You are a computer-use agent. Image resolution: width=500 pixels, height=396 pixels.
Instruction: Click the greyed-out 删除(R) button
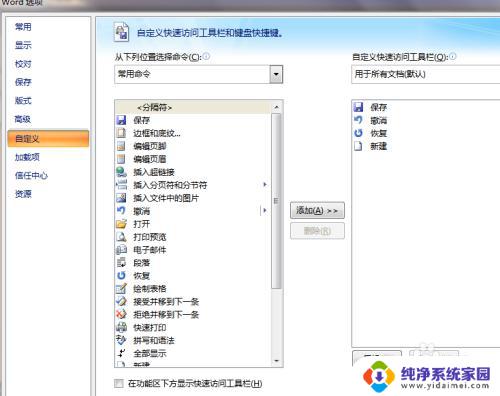click(x=317, y=231)
